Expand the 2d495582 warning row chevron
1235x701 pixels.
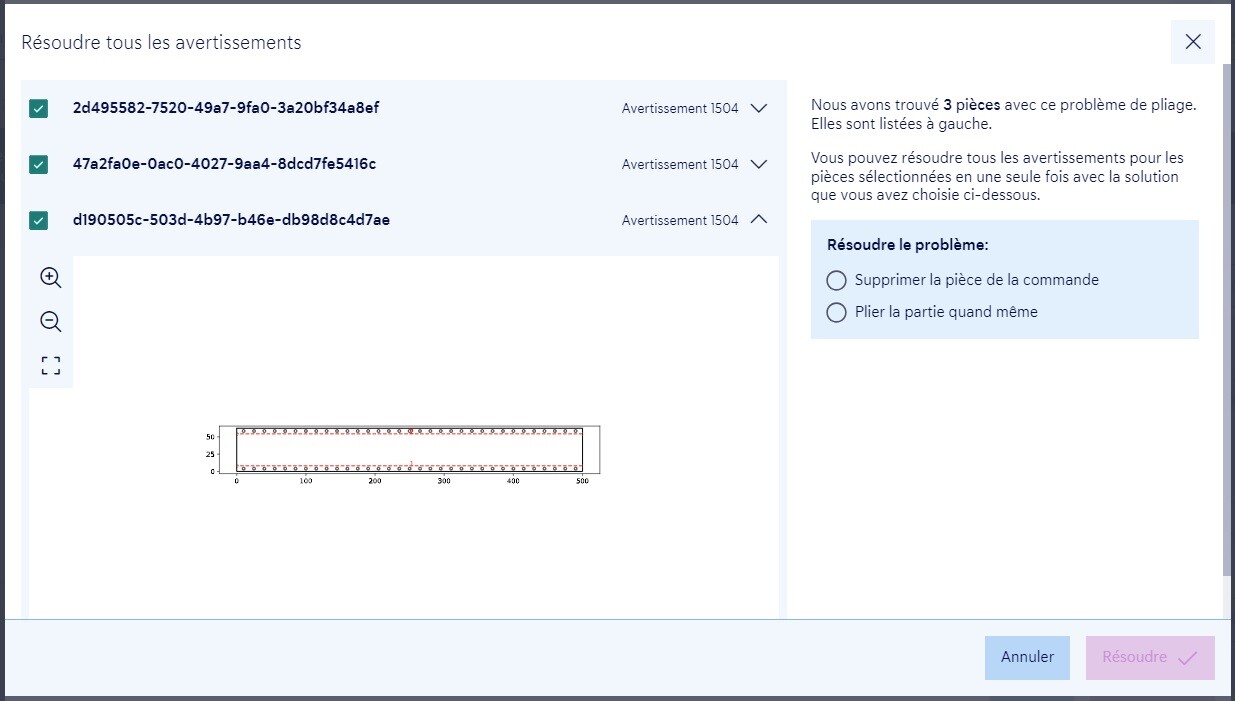[759, 108]
